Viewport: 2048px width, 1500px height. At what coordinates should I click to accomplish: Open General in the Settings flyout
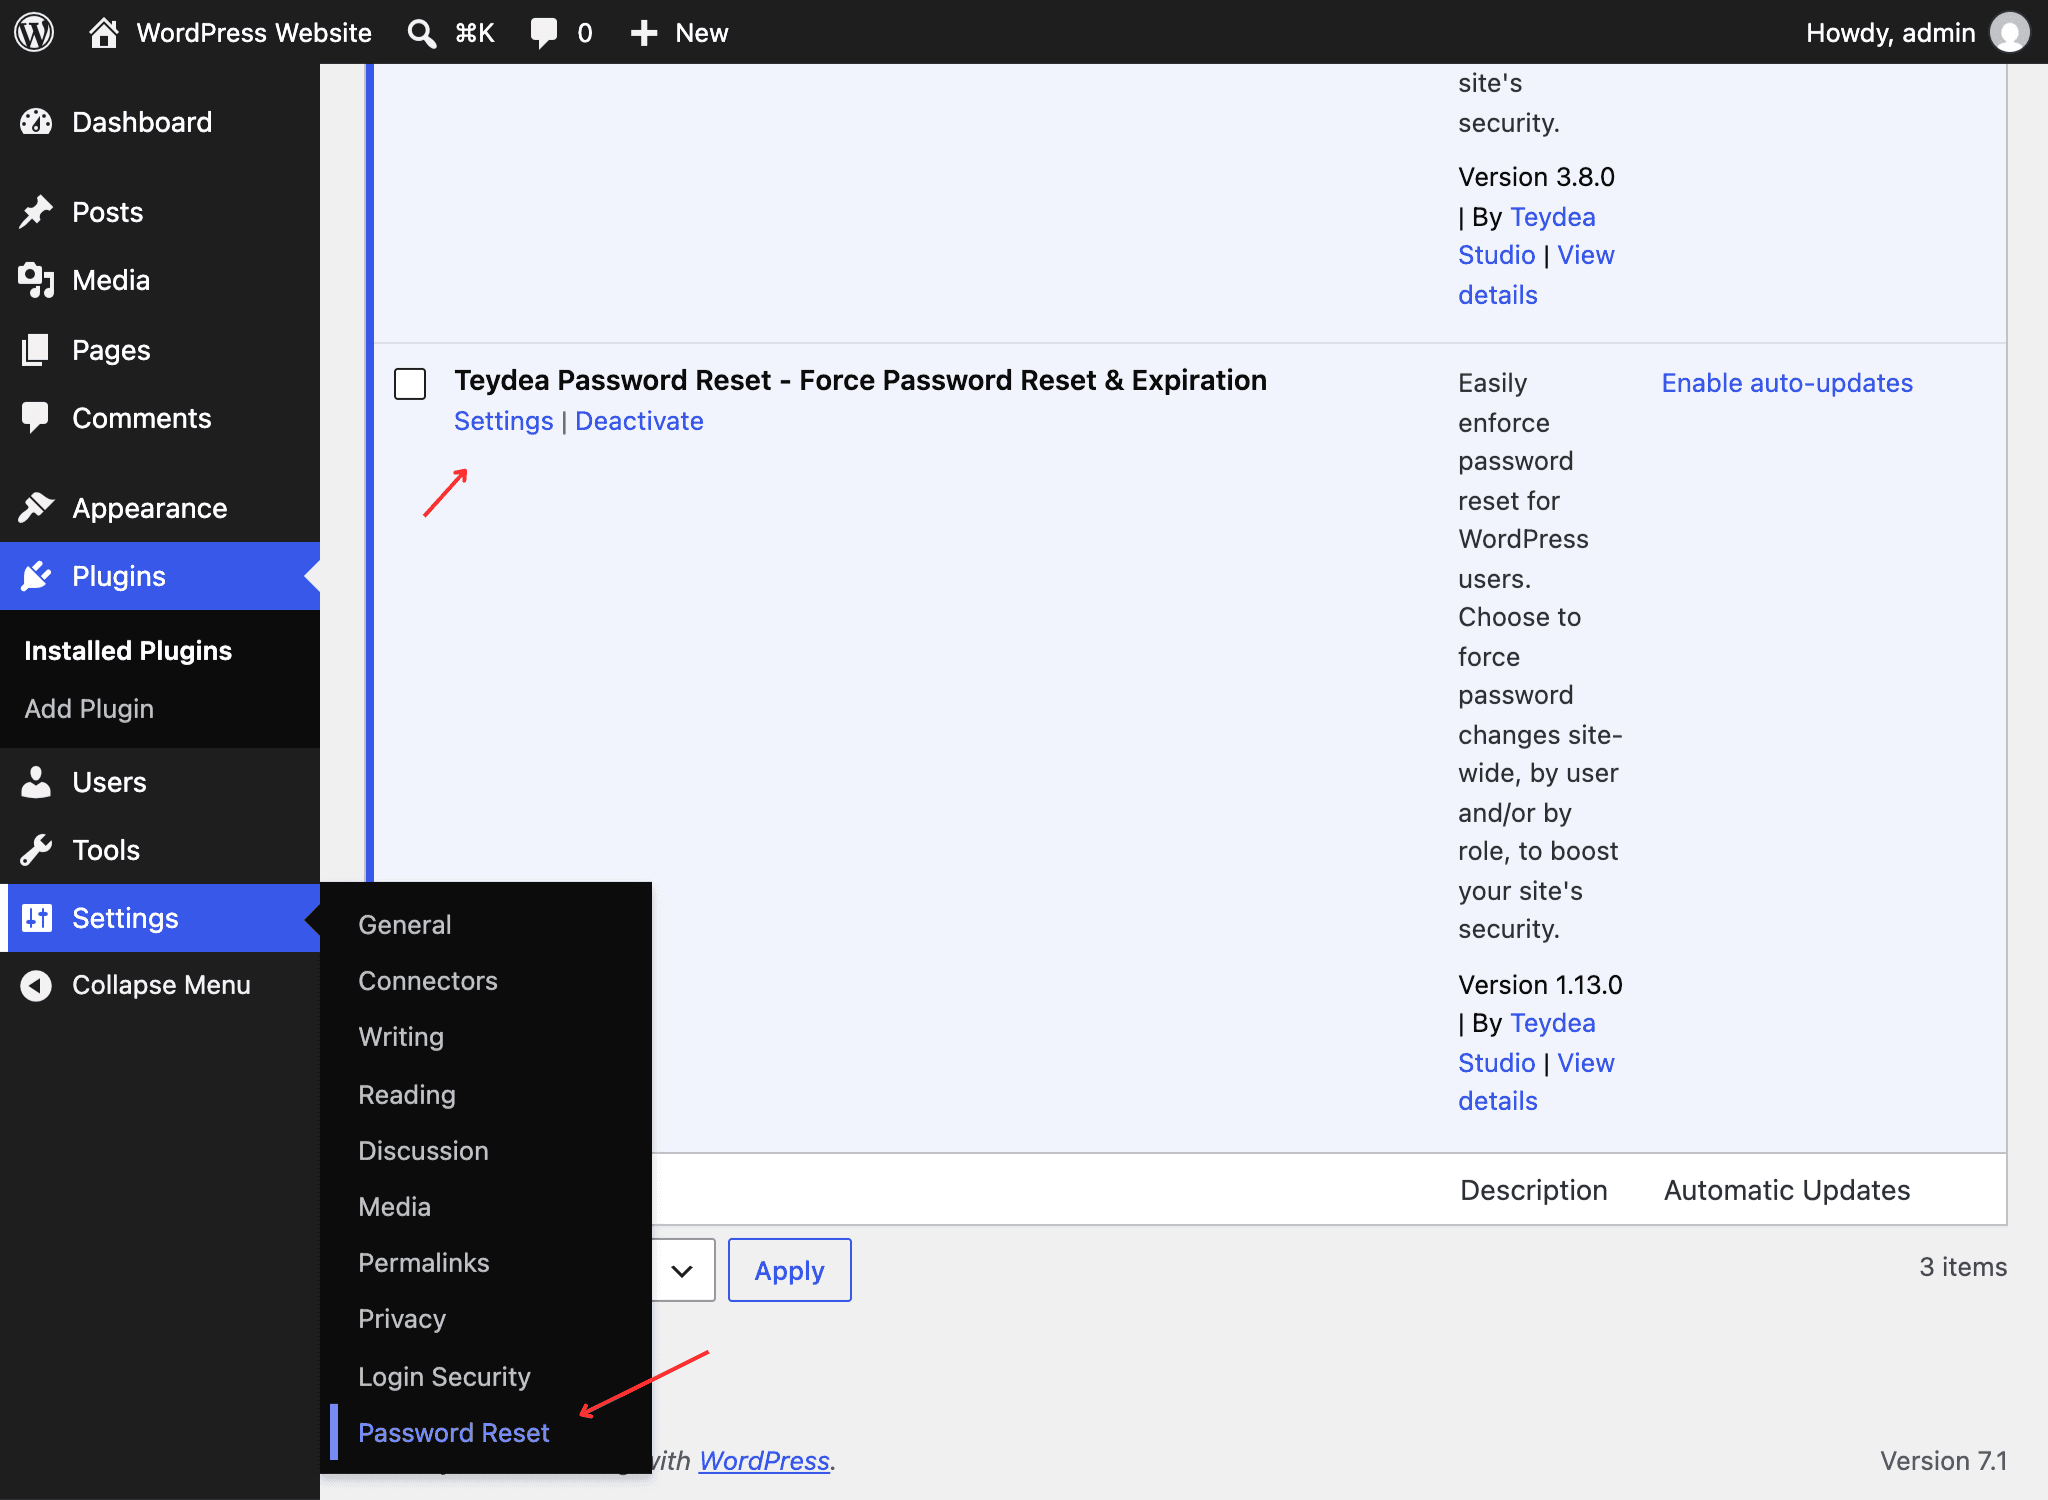coord(405,925)
